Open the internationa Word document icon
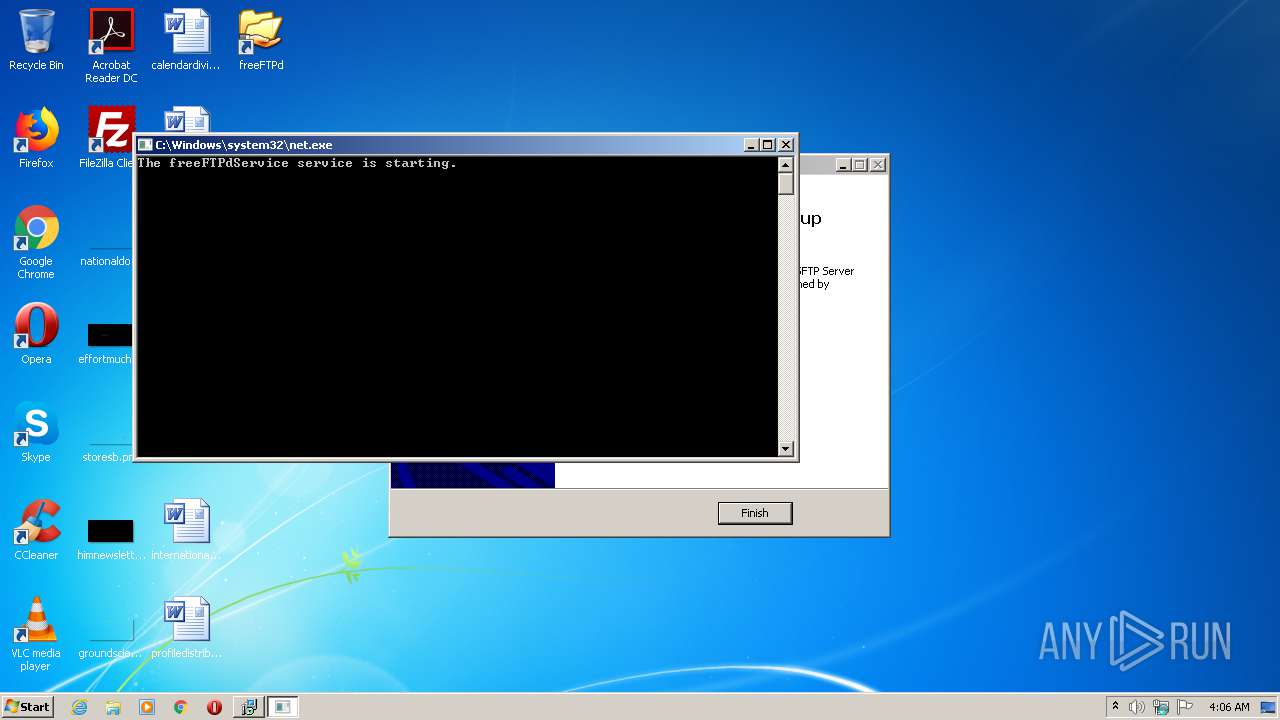Viewport: 1280px width, 720px height. [x=186, y=530]
